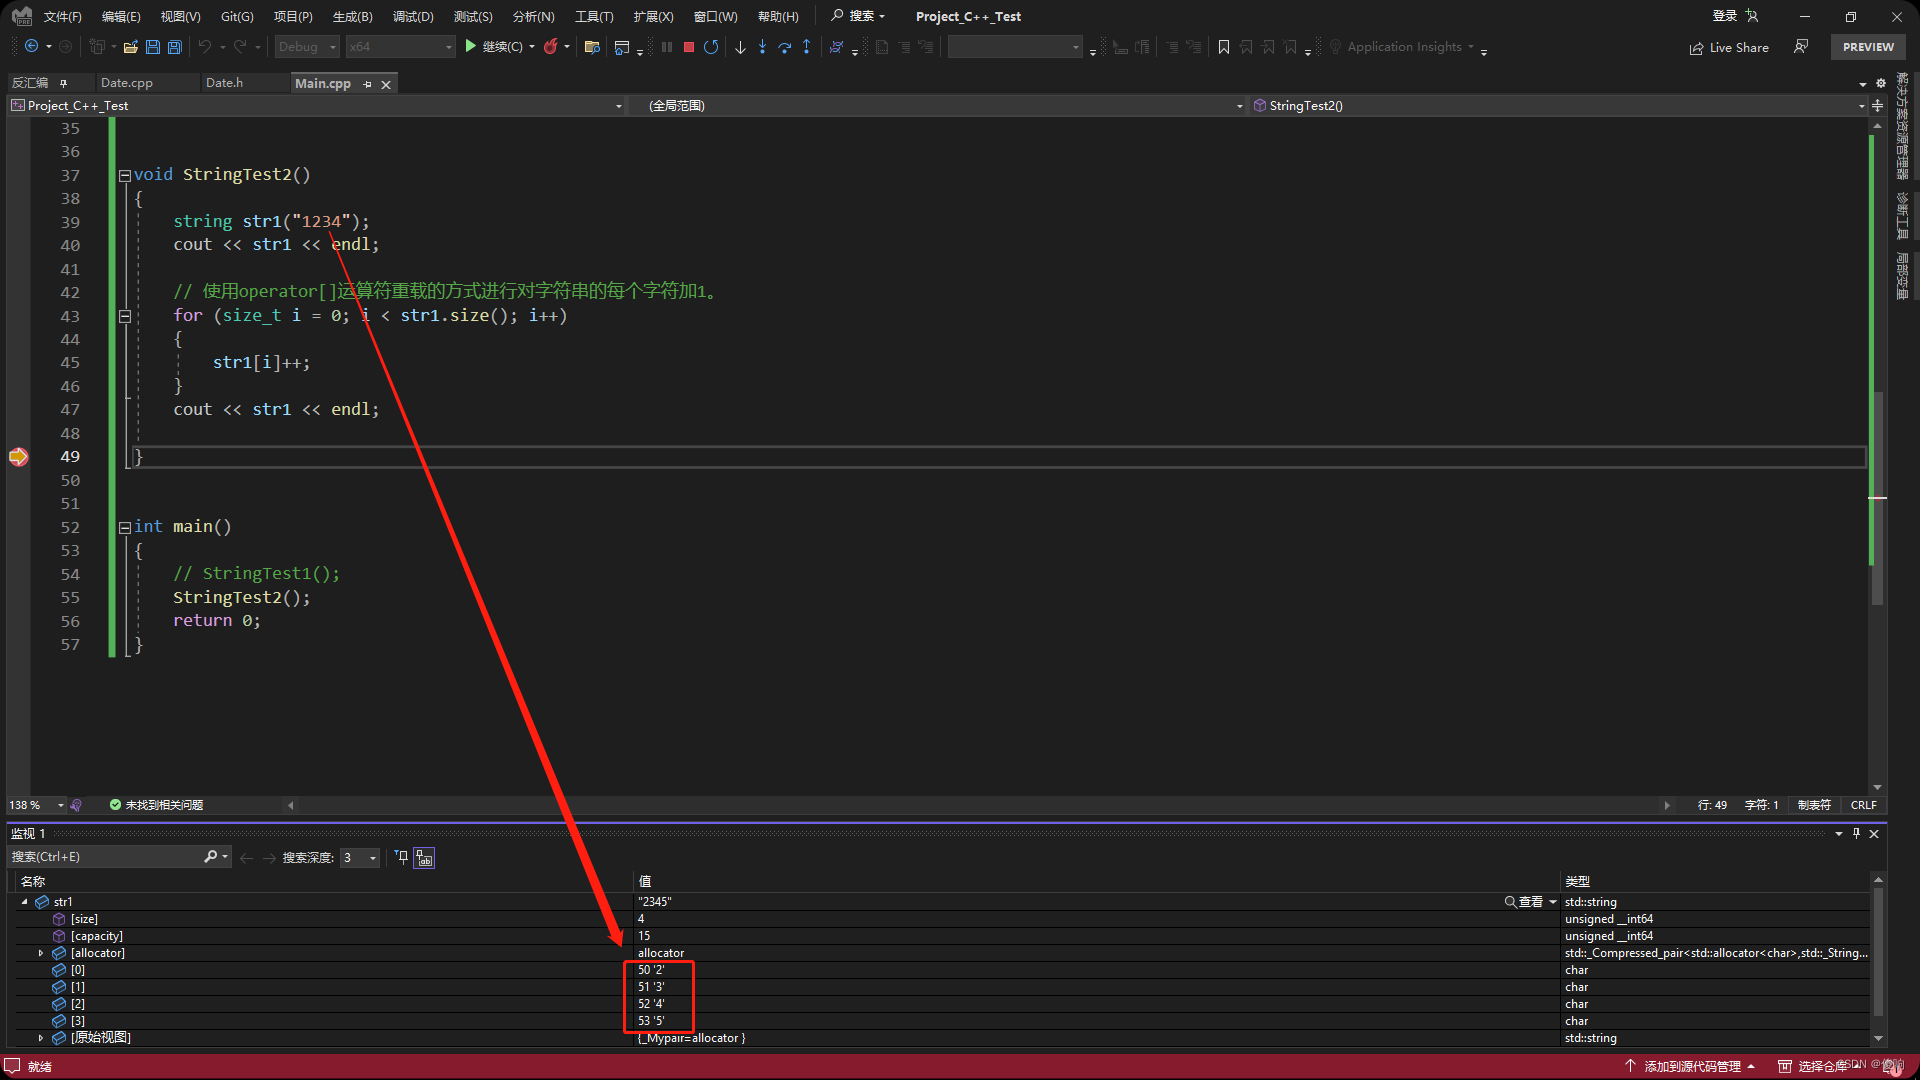The height and width of the screenshot is (1080, 1920).
Task: Click 登录 to sign in
Action: point(1724,16)
